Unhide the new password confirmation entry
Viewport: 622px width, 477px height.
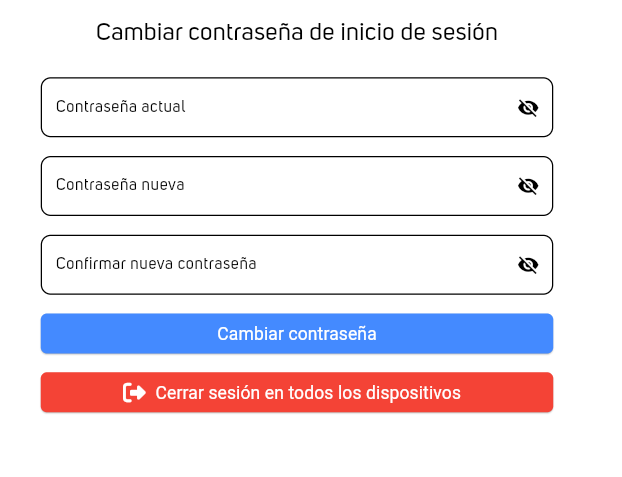pos(528,265)
